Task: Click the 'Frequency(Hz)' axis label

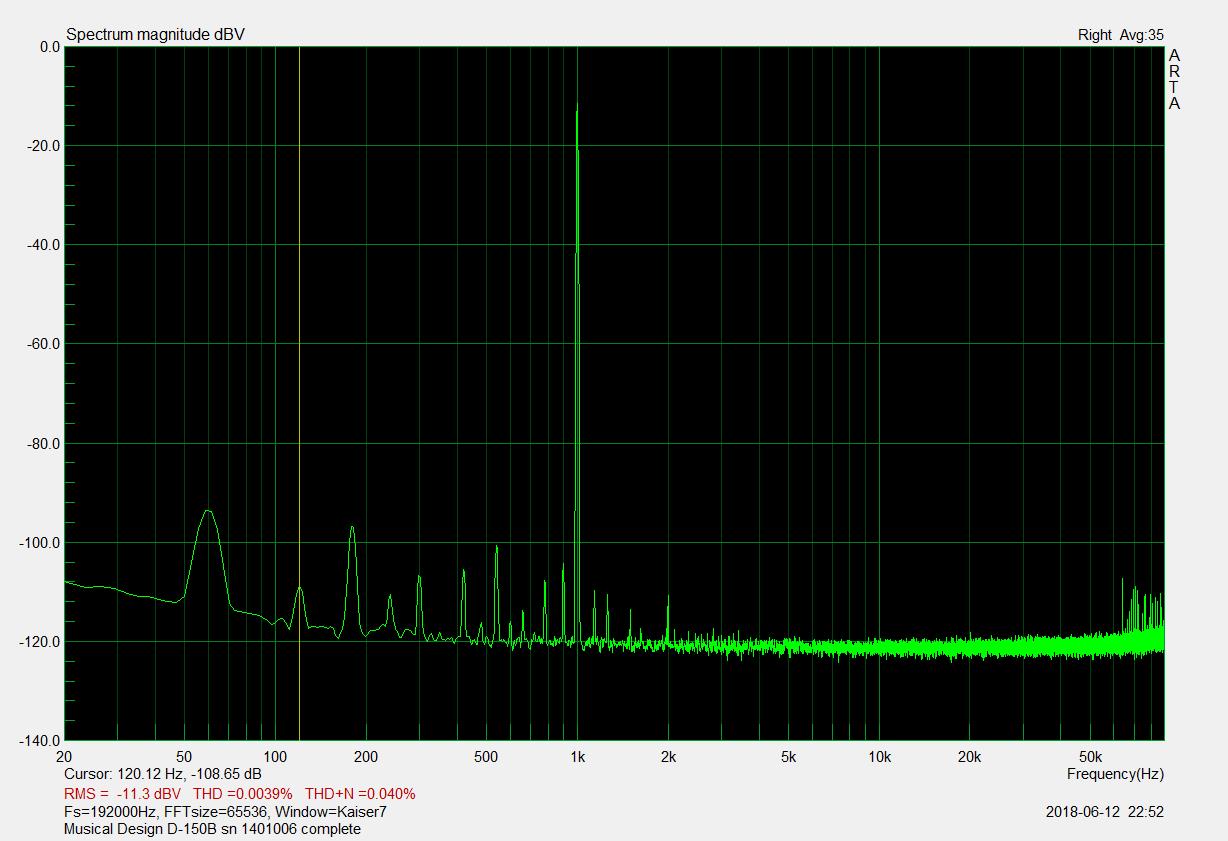Action: tap(1115, 774)
